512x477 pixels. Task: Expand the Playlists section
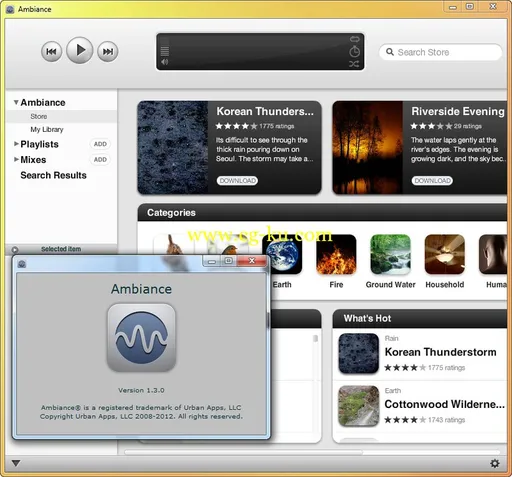[x=16, y=144]
